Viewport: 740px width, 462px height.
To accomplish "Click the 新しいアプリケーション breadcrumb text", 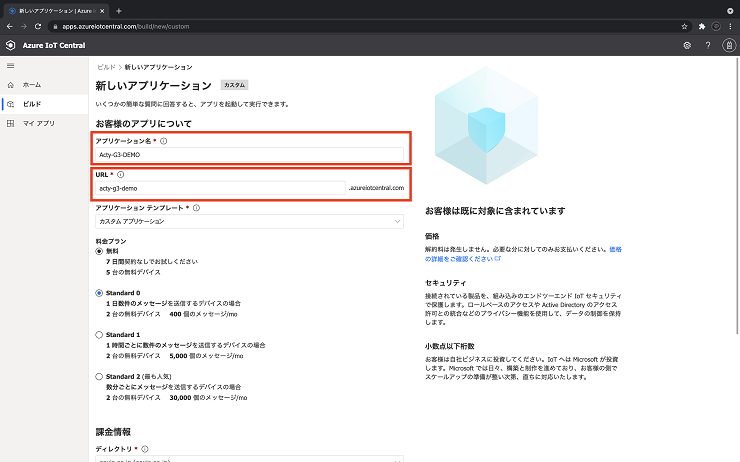I will pyautogui.click(x=159, y=67).
